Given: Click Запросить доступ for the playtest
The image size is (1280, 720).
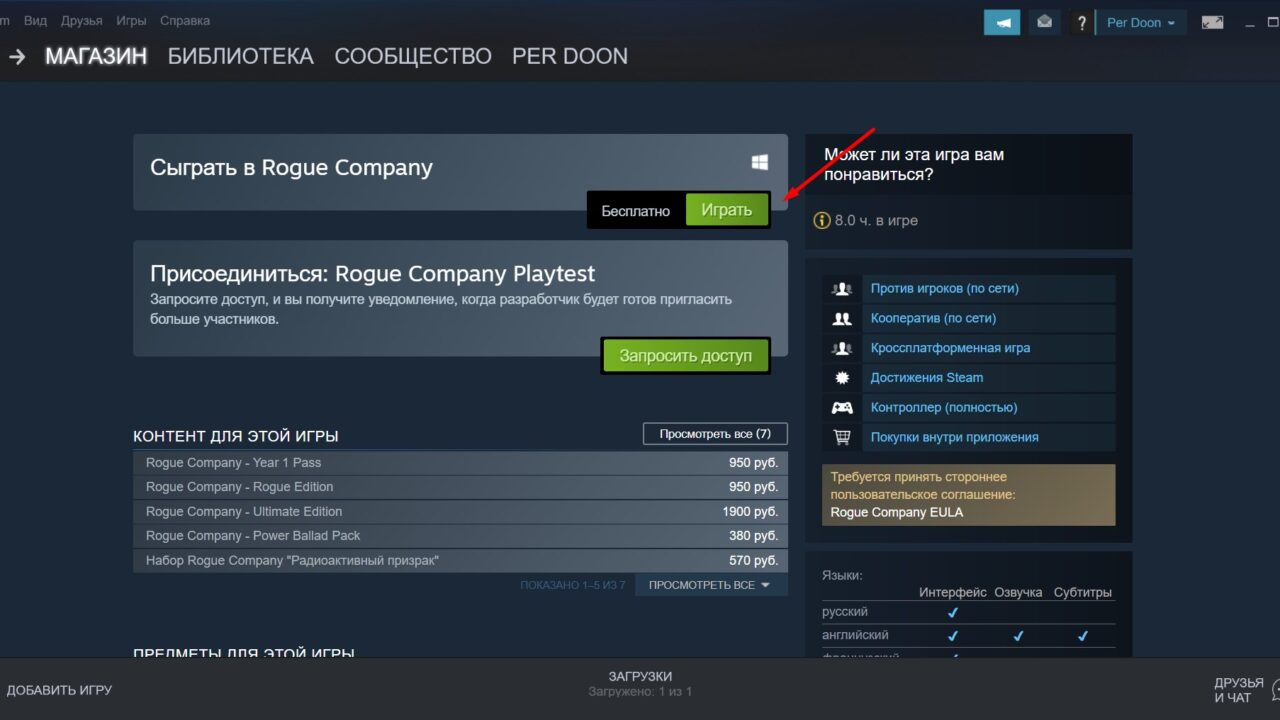Looking at the screenshot, I should [x=686, y=355].
